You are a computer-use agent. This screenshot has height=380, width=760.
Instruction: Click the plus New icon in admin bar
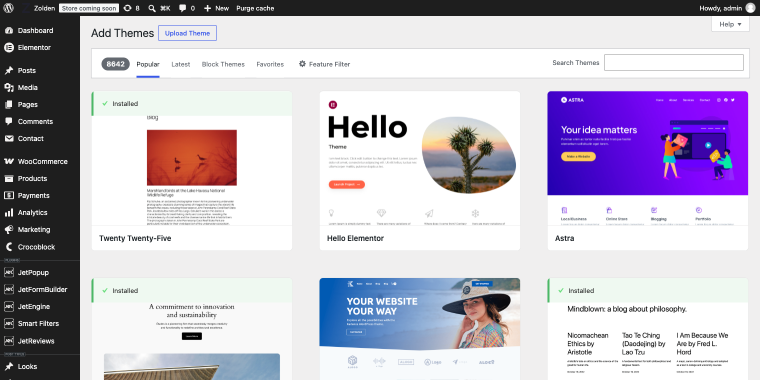(x=207, y=8)
